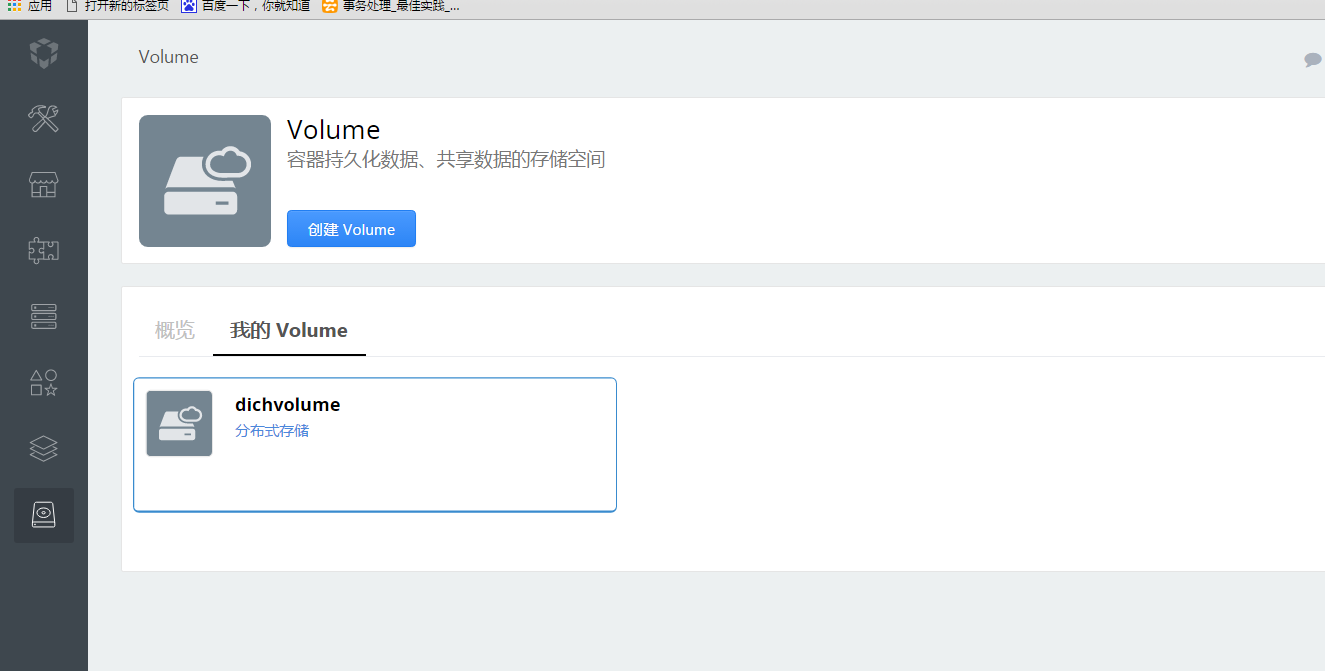Click the dichvolume drive thumbnail
This screenshot has width=1325, height=671.
click(x=179, y=423)
